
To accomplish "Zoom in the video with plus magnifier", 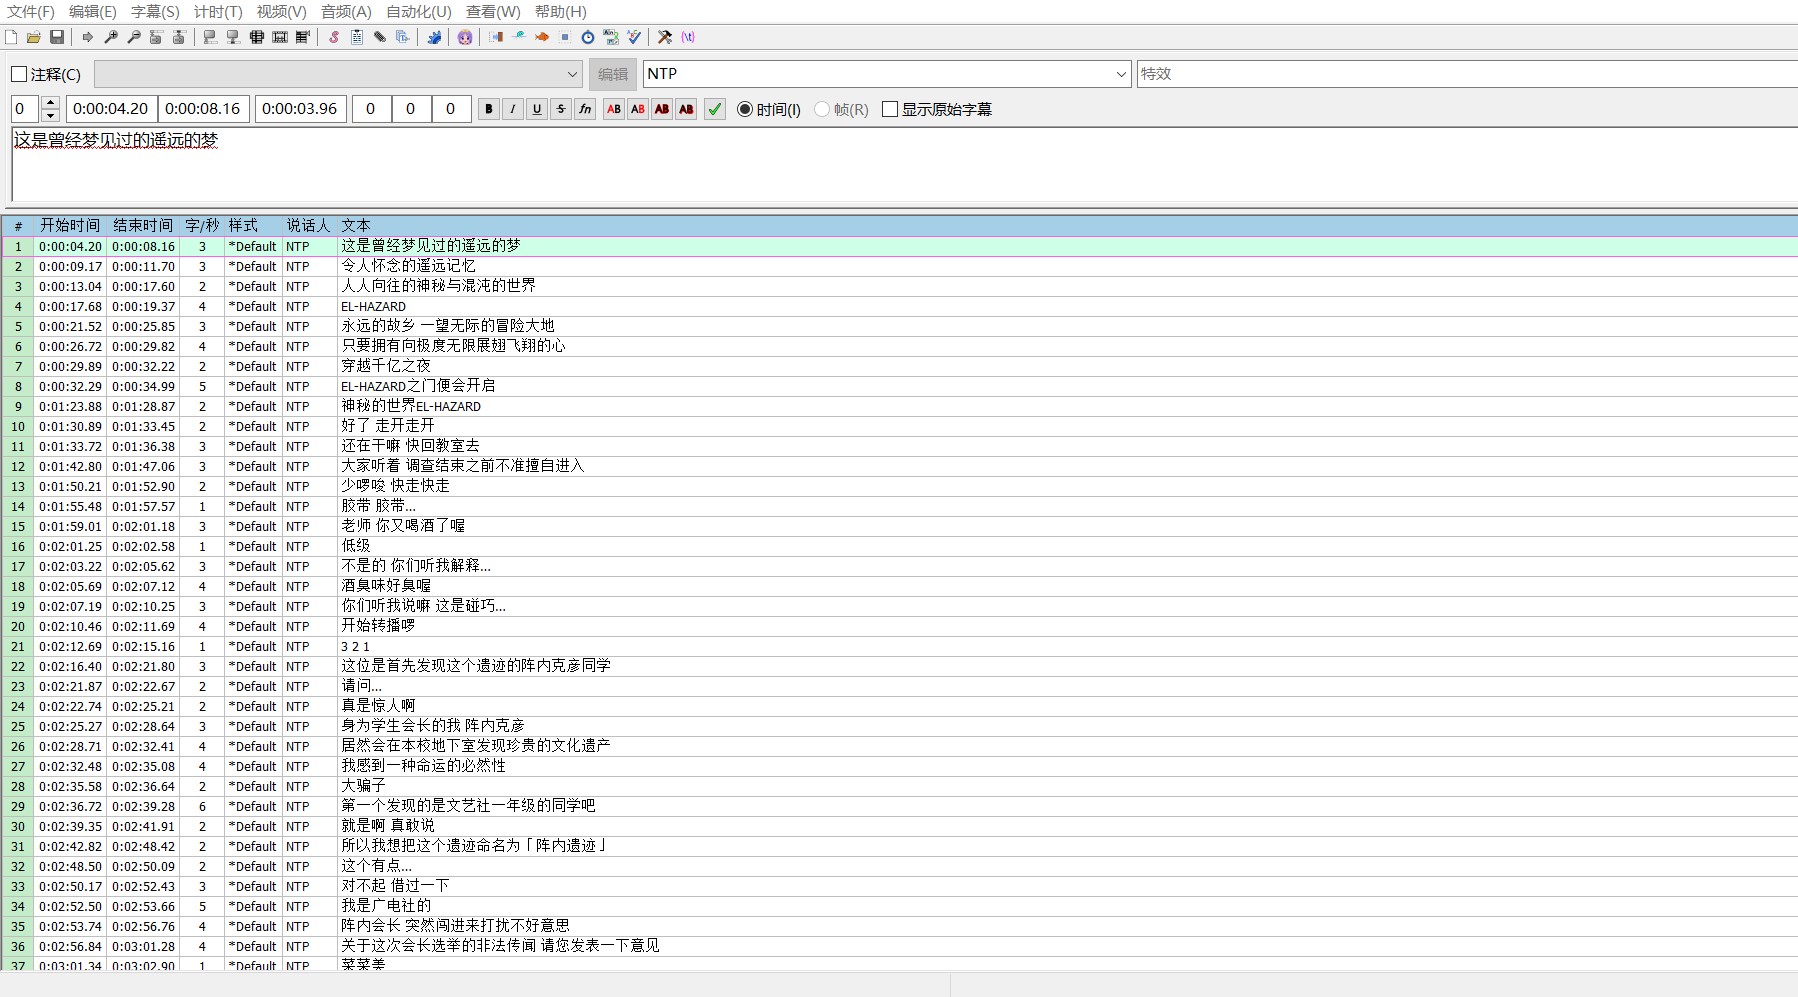I will pyautogui.click(x=111, y=37).
